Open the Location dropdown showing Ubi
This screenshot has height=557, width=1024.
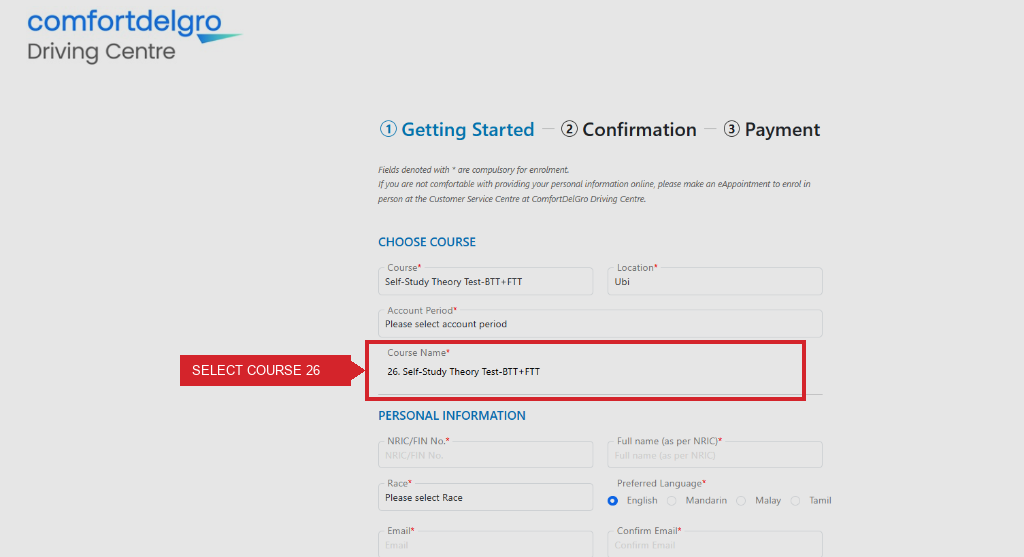tap(714, 281)
